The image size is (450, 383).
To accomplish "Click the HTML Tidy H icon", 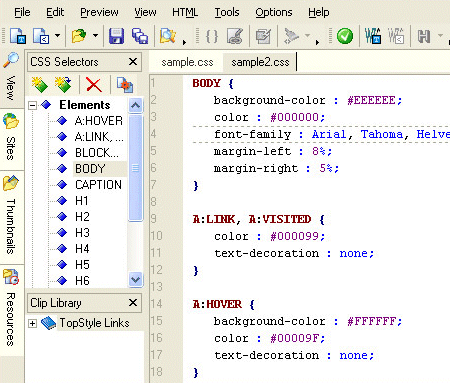I will click(x=424, y=36).
